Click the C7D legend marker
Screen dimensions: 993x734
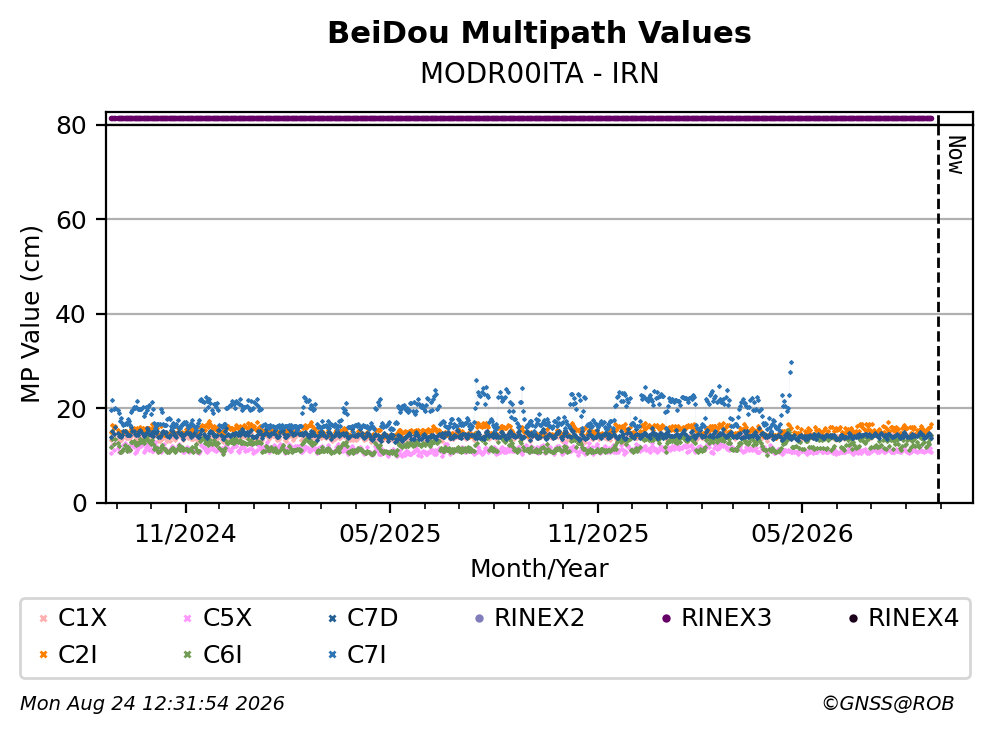pyautogui.click(x=332, y=618)
